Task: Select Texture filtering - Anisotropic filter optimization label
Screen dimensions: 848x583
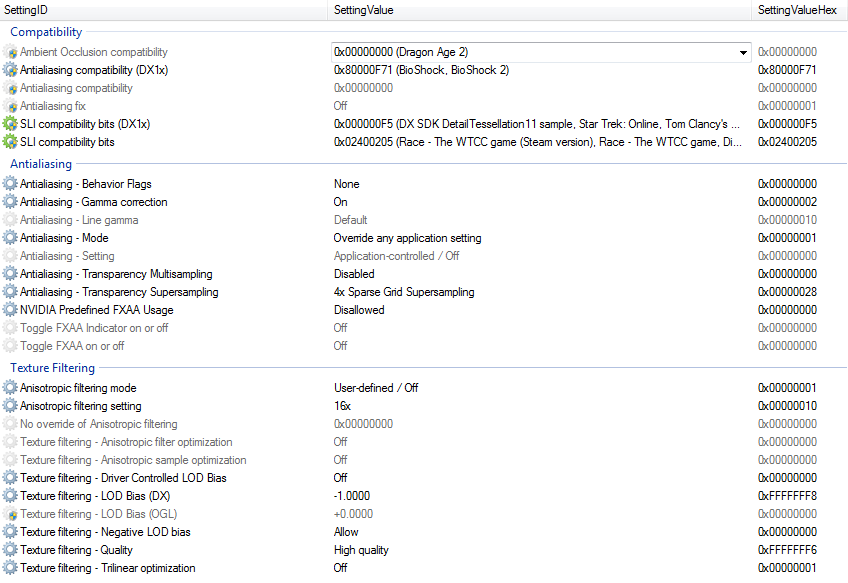Action: tap(127, 442)
